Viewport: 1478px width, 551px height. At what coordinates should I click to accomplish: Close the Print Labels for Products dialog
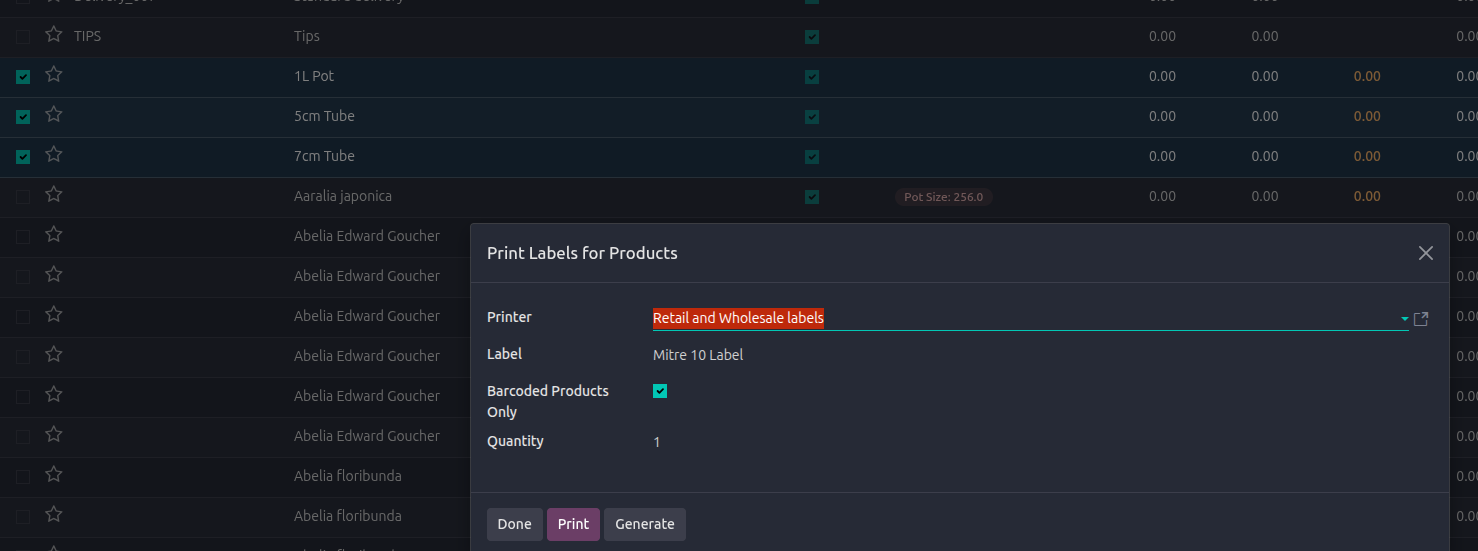click(x=1426, y=253)
